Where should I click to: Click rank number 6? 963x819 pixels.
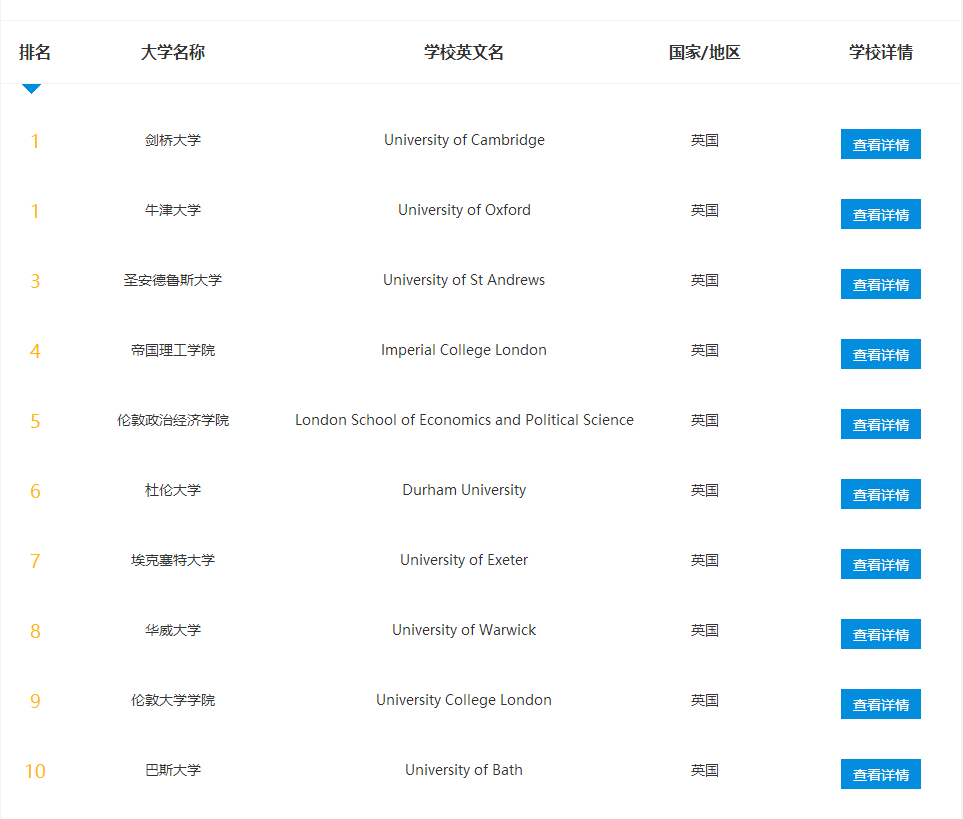tap(35, 491)
